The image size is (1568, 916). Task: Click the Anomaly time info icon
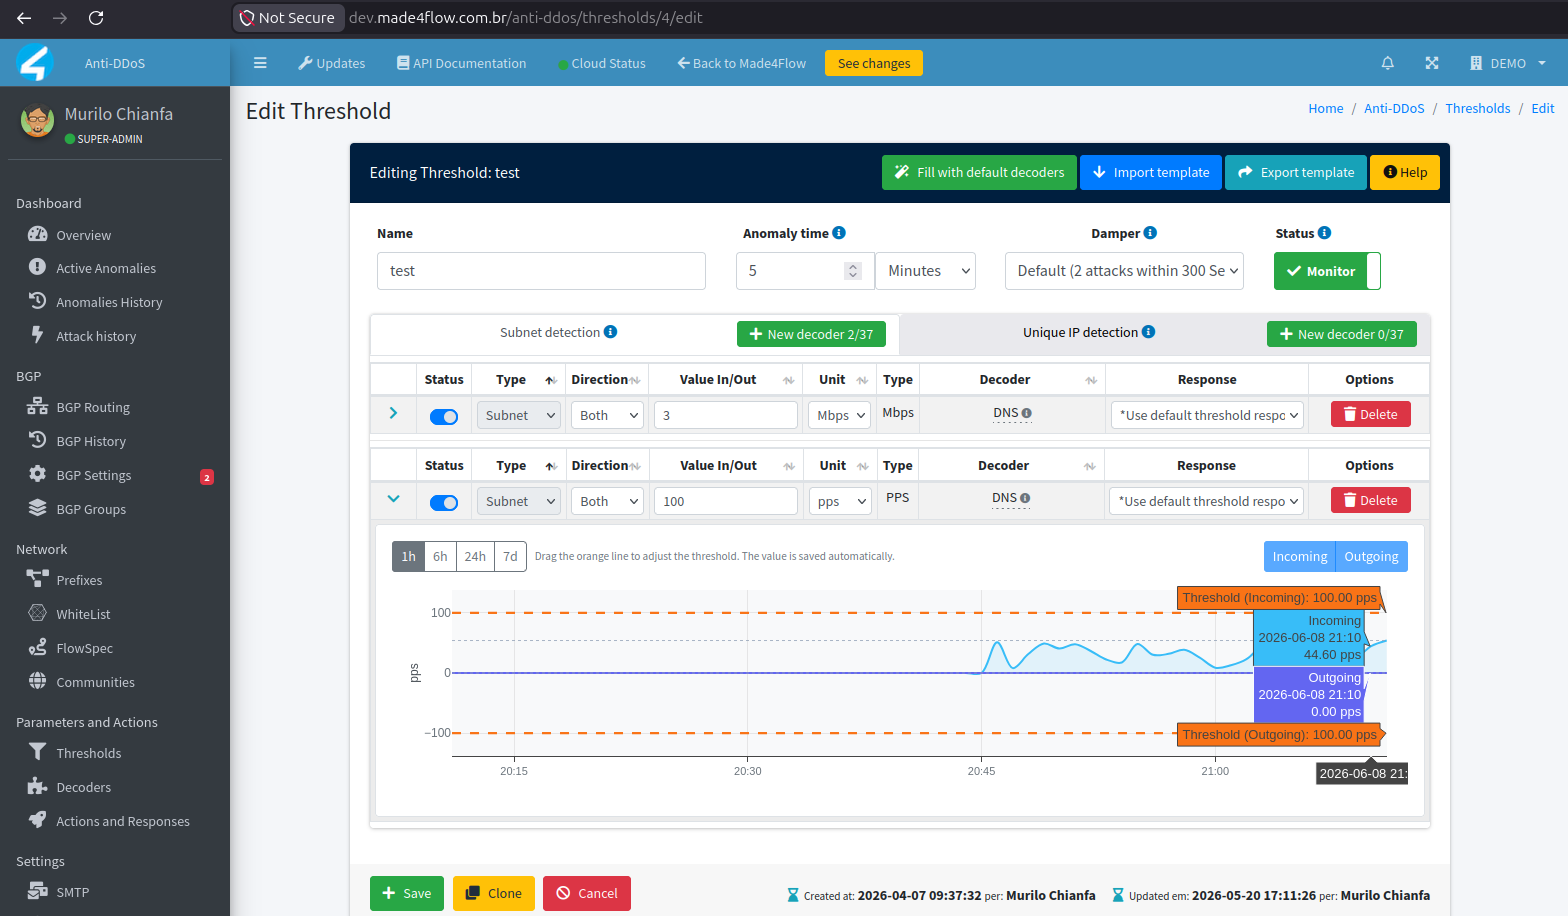(x=839, y=233)
